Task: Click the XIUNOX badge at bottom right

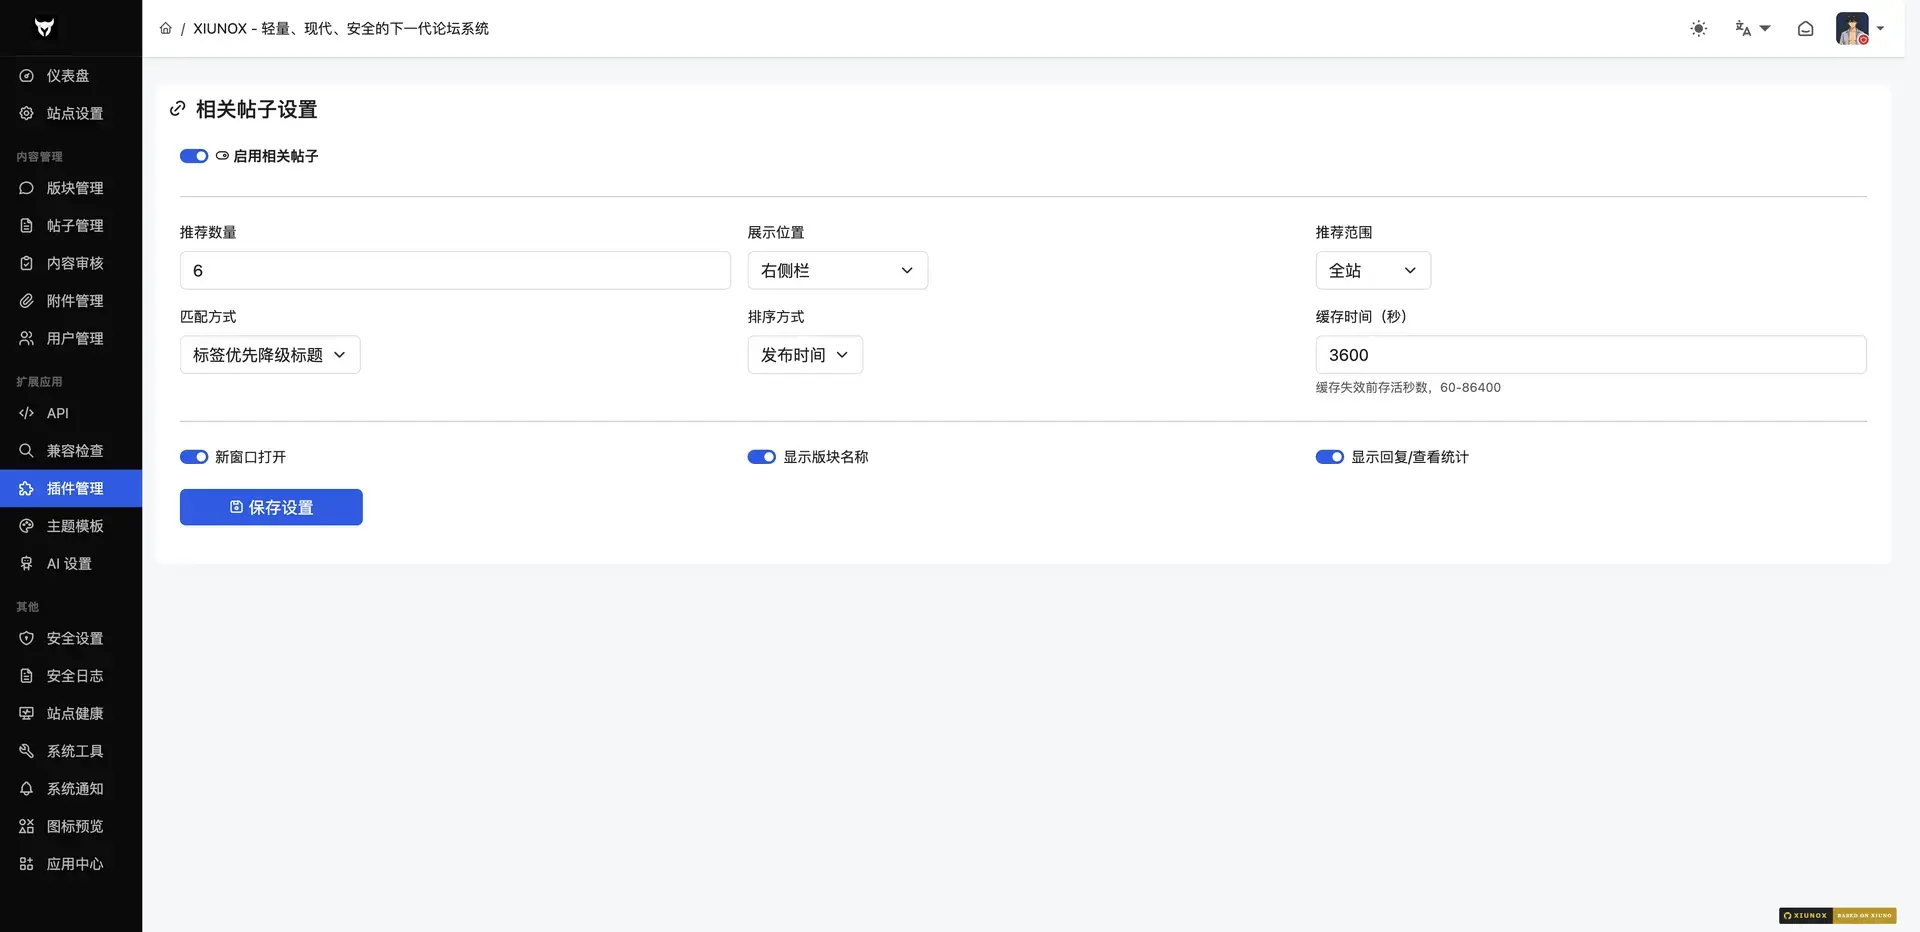Action: click(x=1838, y=915)
